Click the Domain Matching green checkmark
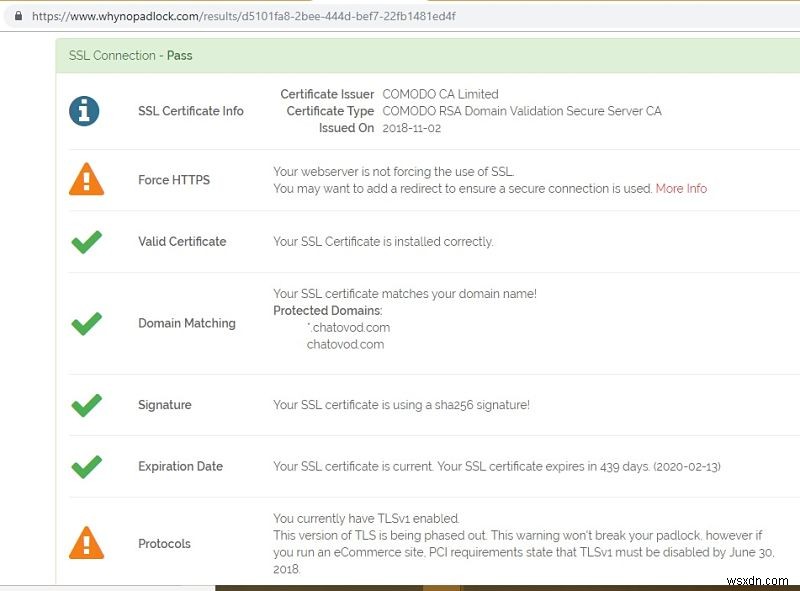Image resolution: width=800 pixels, height=591 pixels. point(85,324)
